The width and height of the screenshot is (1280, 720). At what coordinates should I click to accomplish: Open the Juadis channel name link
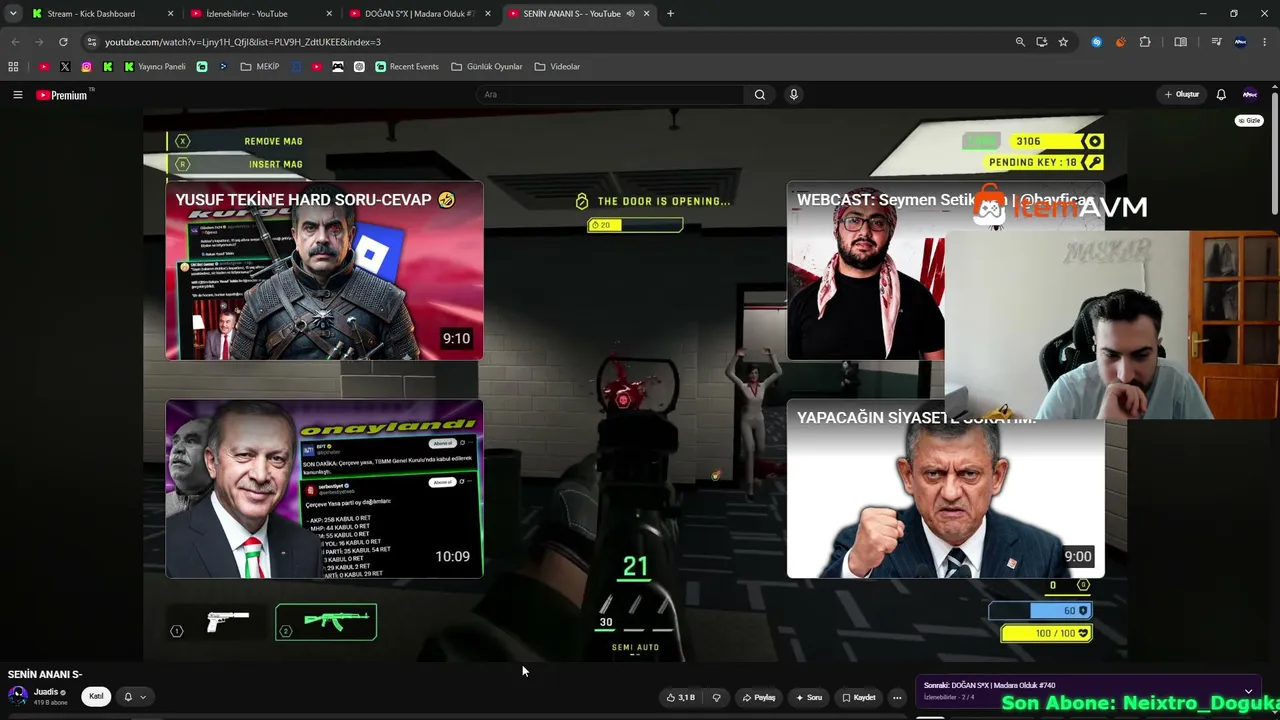46,692
